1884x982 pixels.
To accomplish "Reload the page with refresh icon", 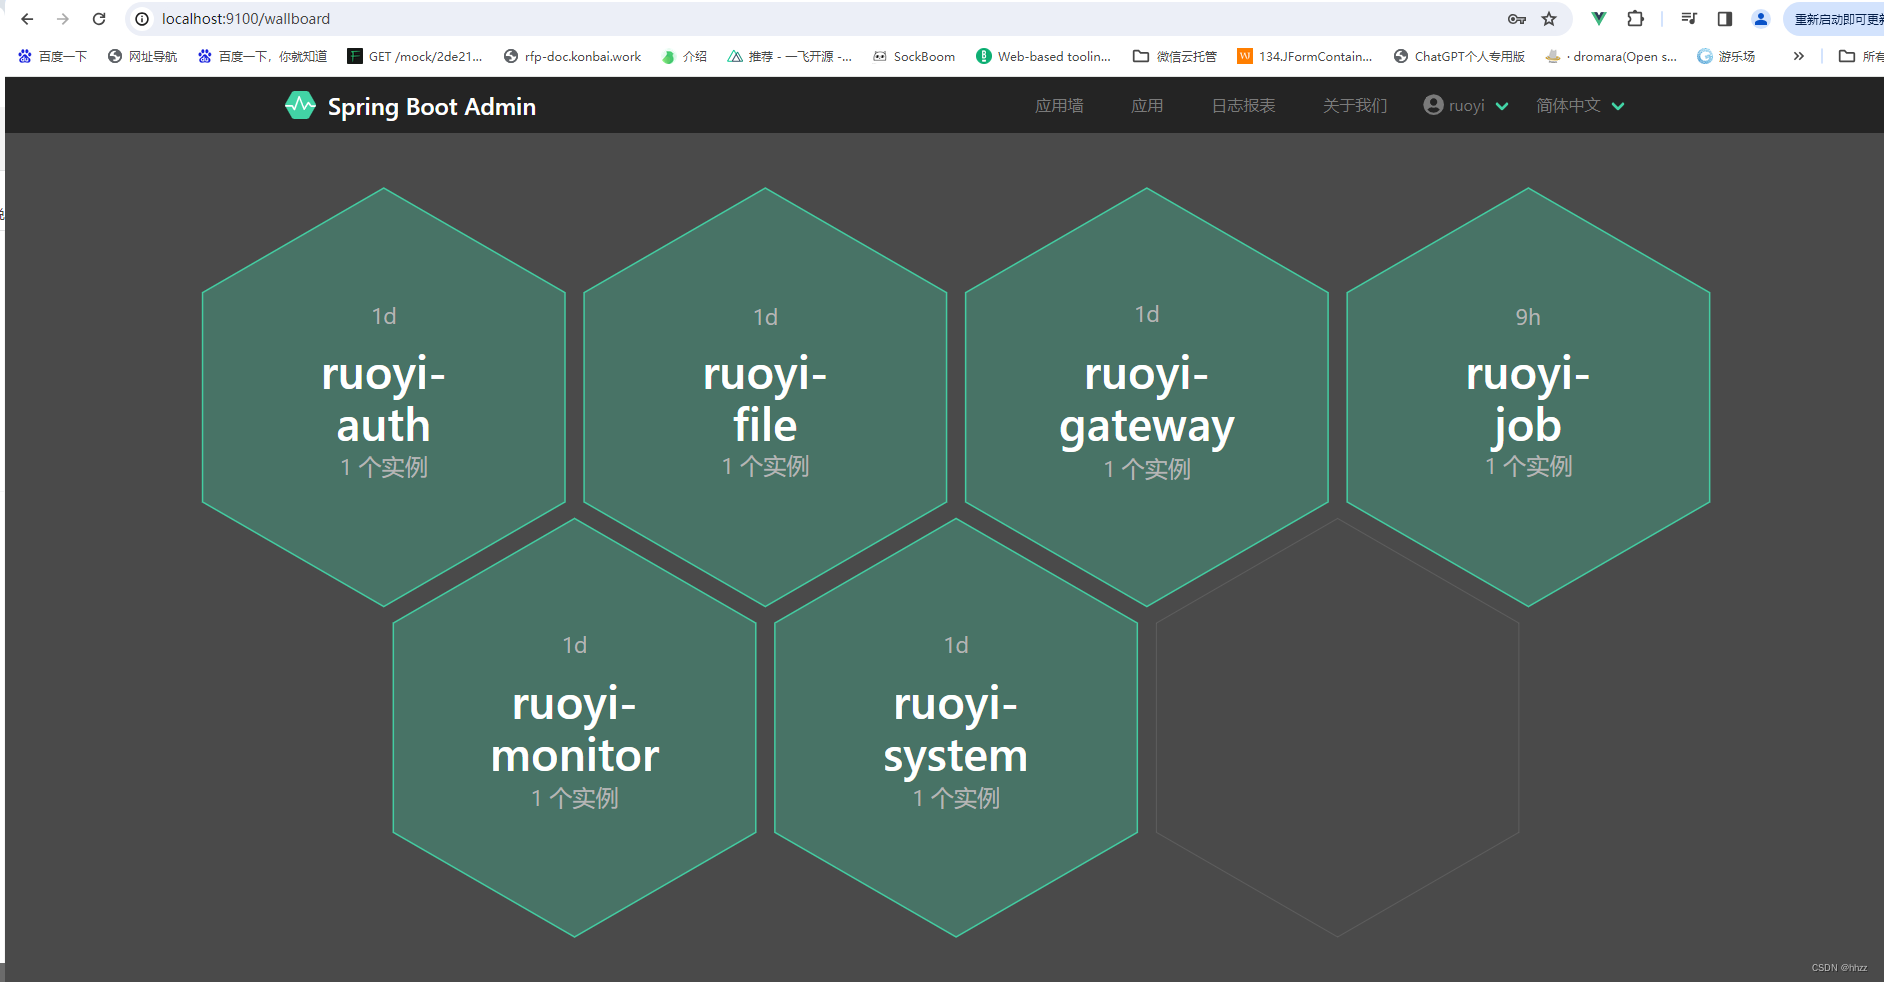I will [99, 19].
